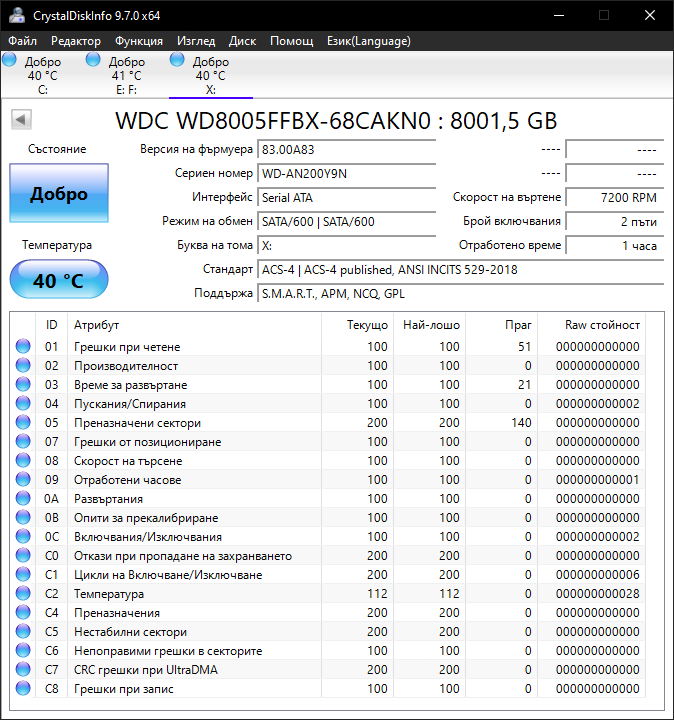The width and height of the screenshot is (674, 720).
Task: Click the status orb of attribute 08
Action: coord(23,460)
